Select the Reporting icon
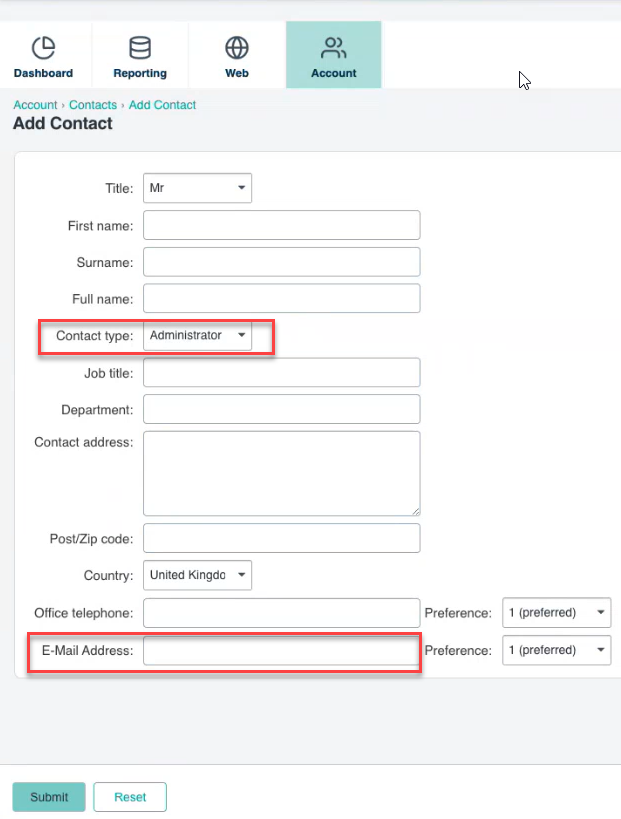 (139, 55)
